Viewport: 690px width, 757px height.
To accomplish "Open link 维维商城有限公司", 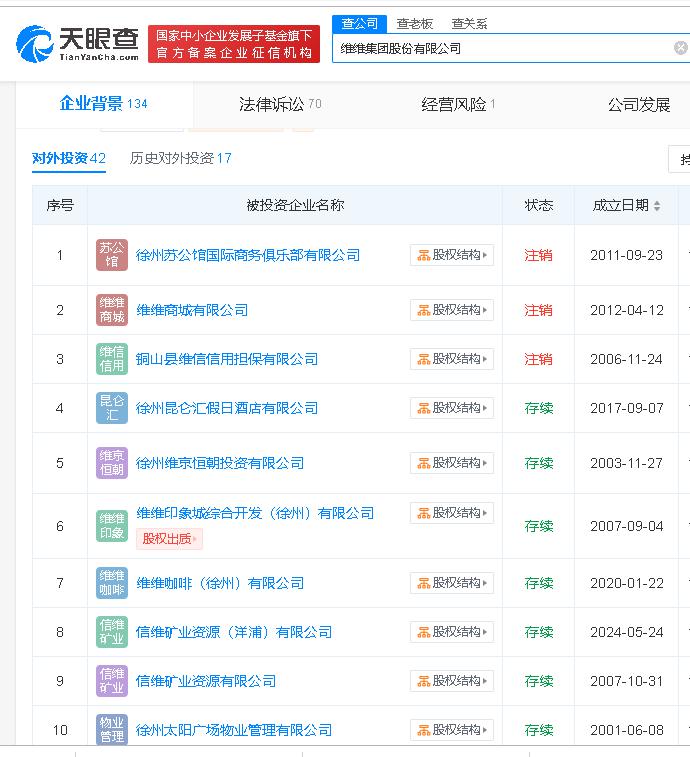I will (192, 310).
